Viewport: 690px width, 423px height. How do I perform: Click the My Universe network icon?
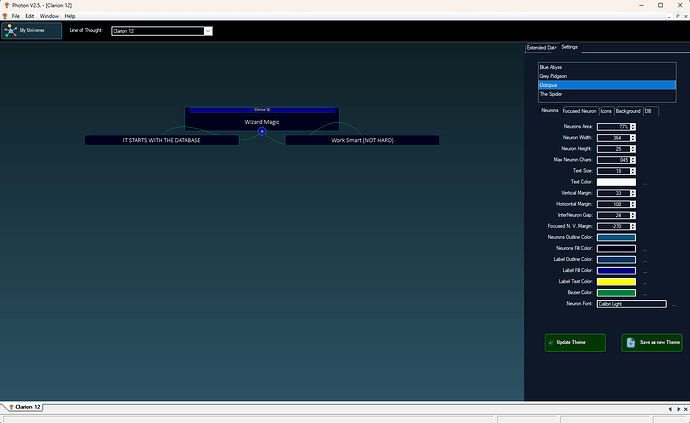11,30
